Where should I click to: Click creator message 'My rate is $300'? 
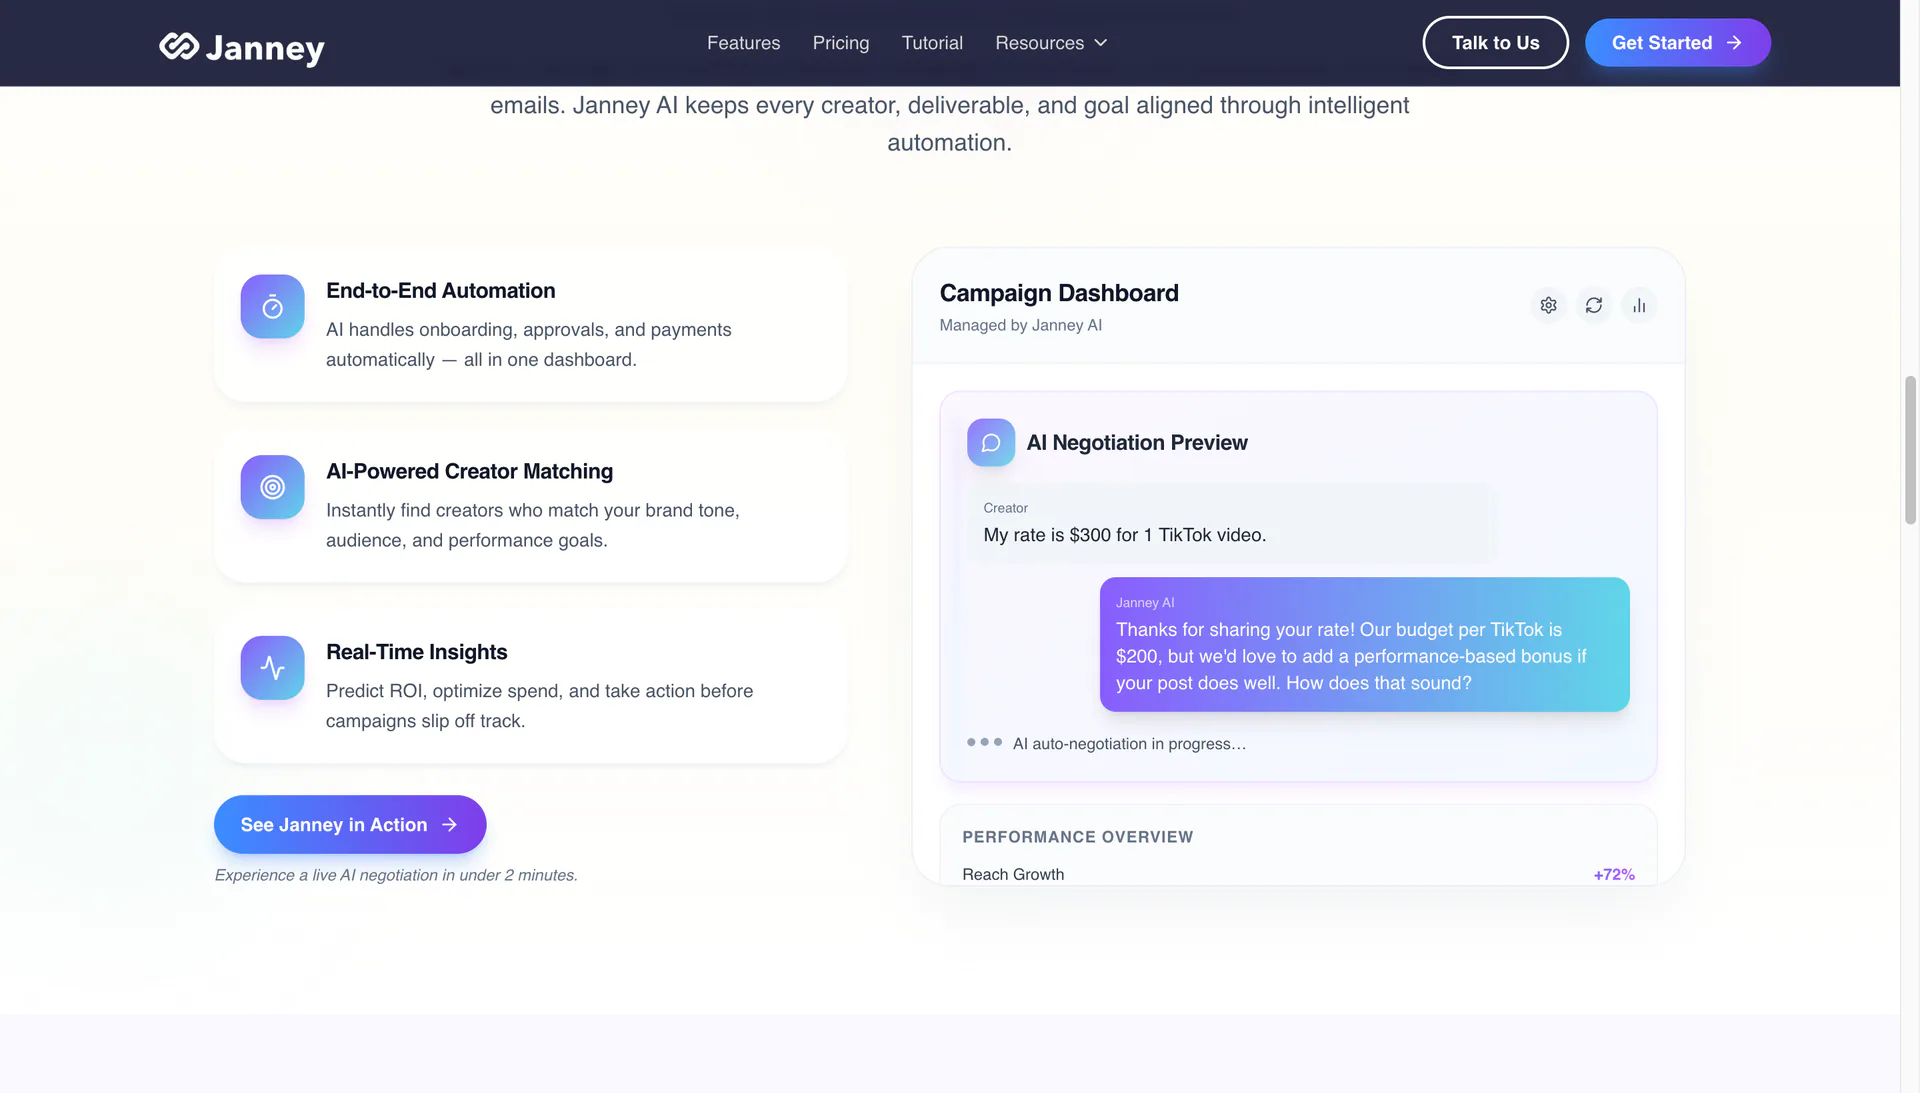click(1125, 535)
